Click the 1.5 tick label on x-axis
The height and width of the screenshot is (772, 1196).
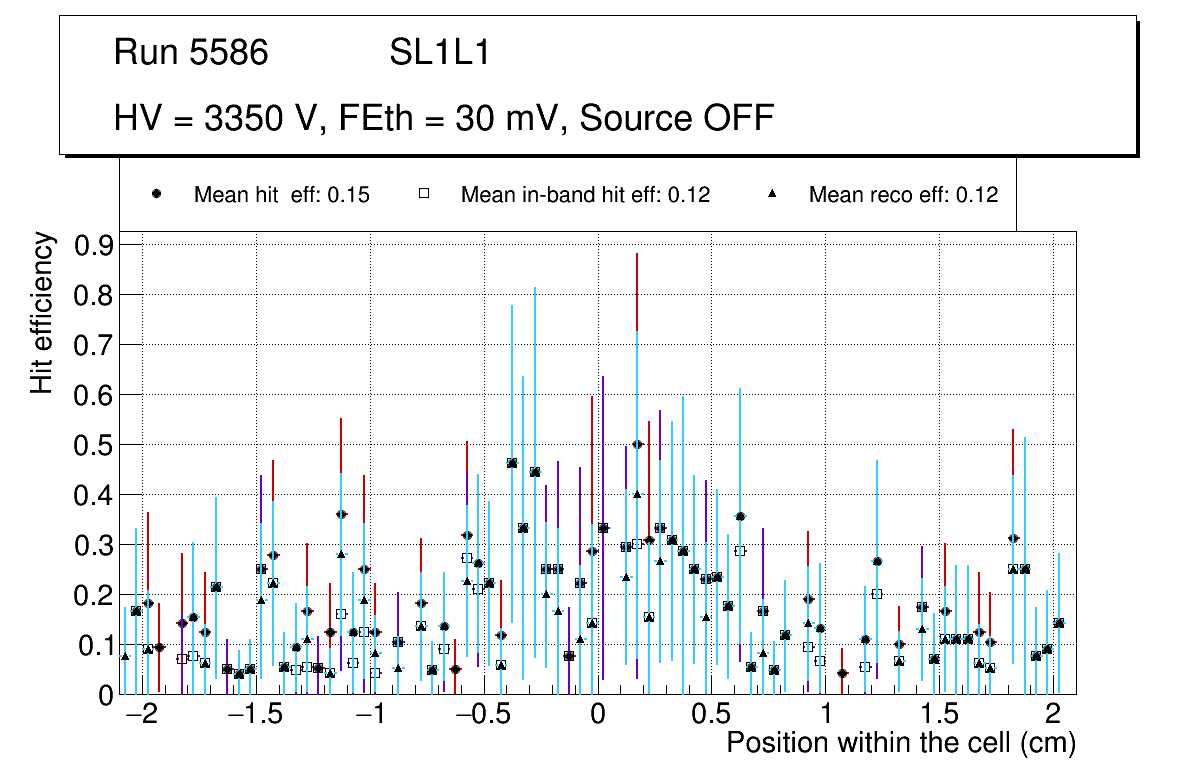(x=940, y=716)
